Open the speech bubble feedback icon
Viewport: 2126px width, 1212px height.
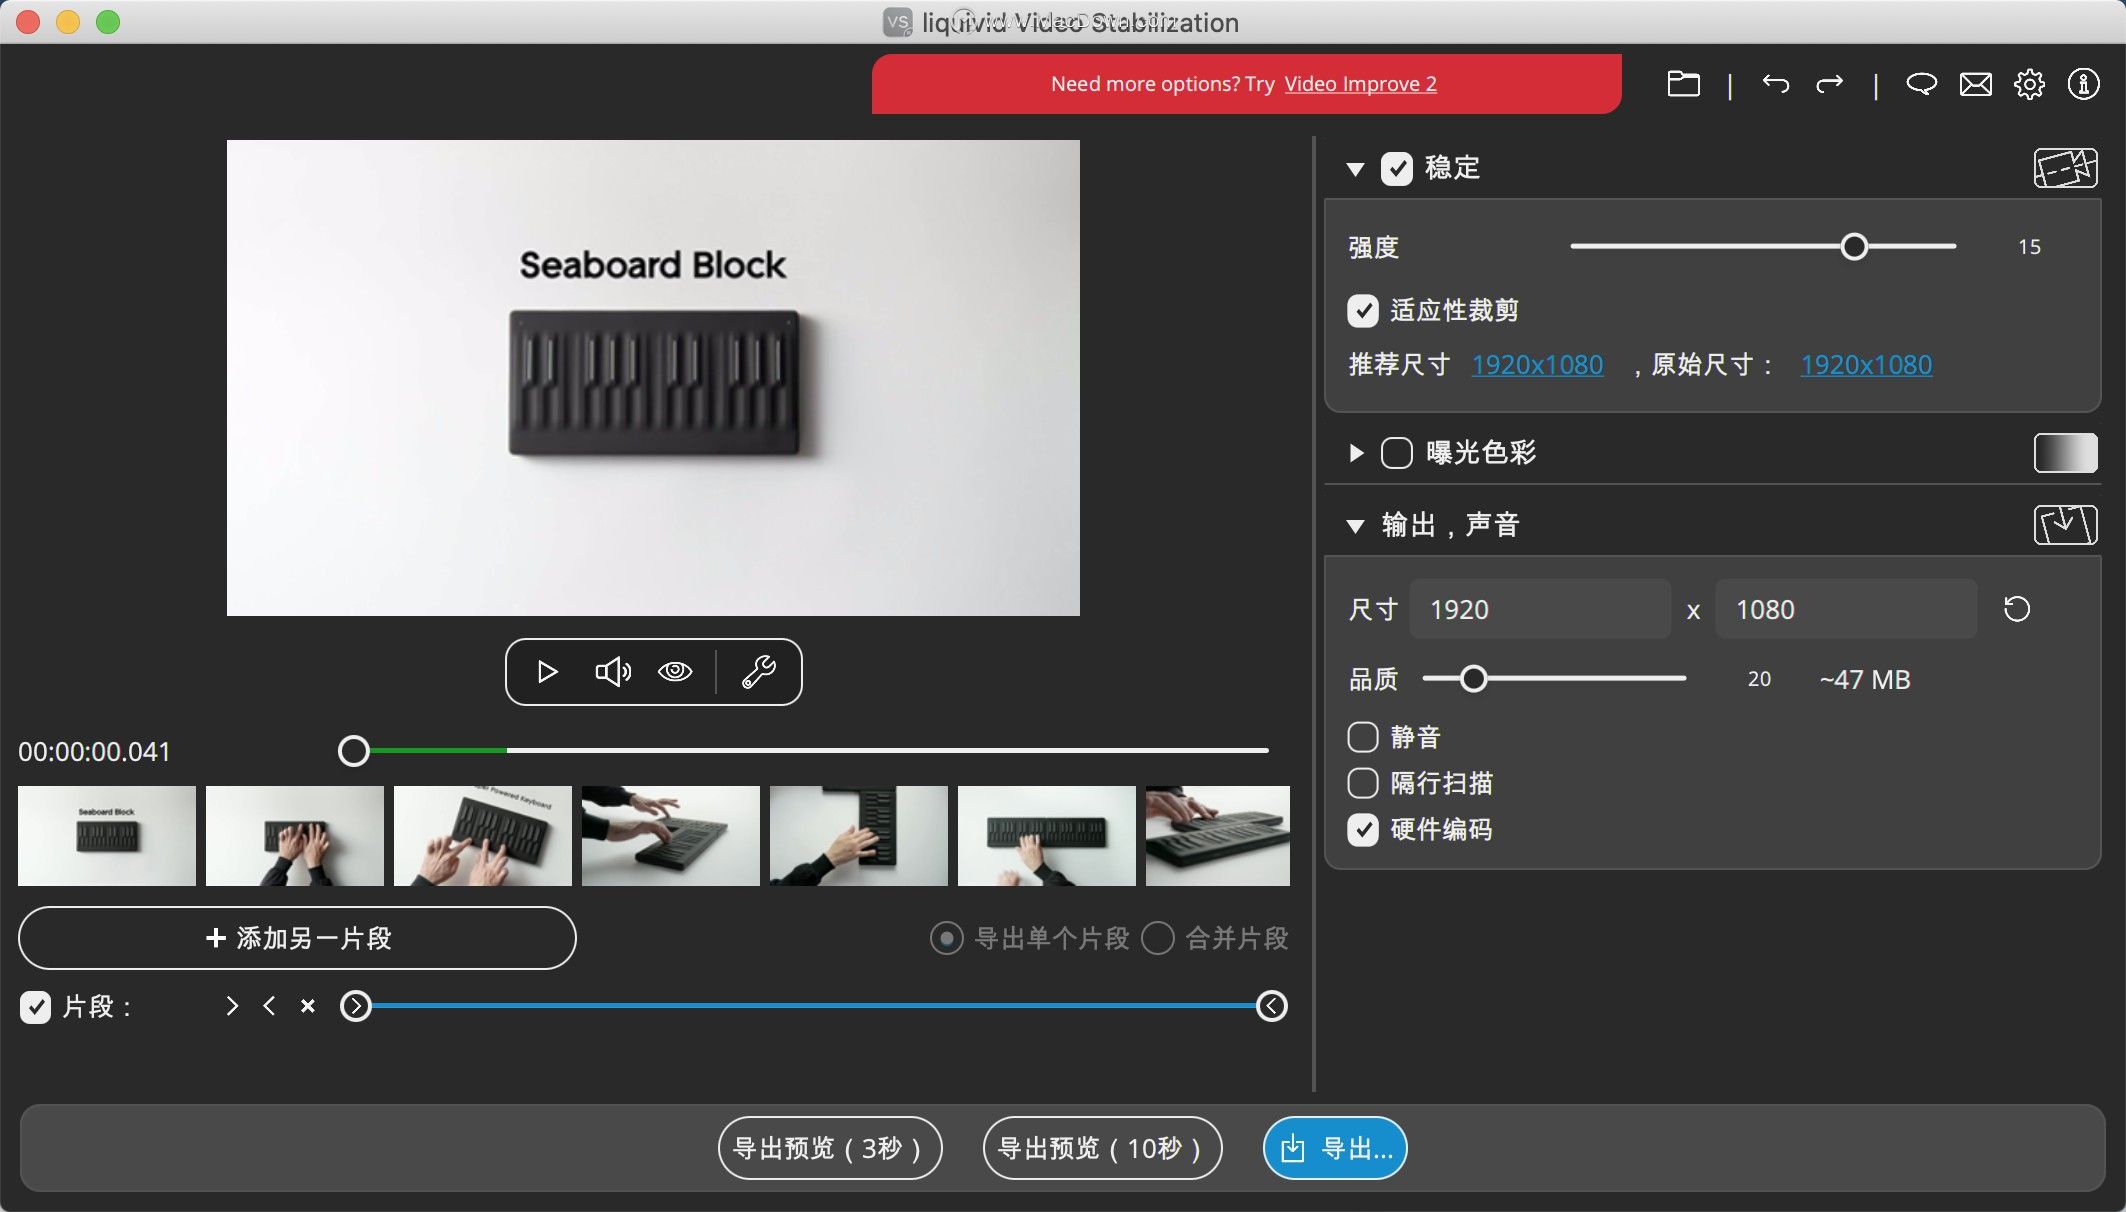click(x=1921, y=84)
